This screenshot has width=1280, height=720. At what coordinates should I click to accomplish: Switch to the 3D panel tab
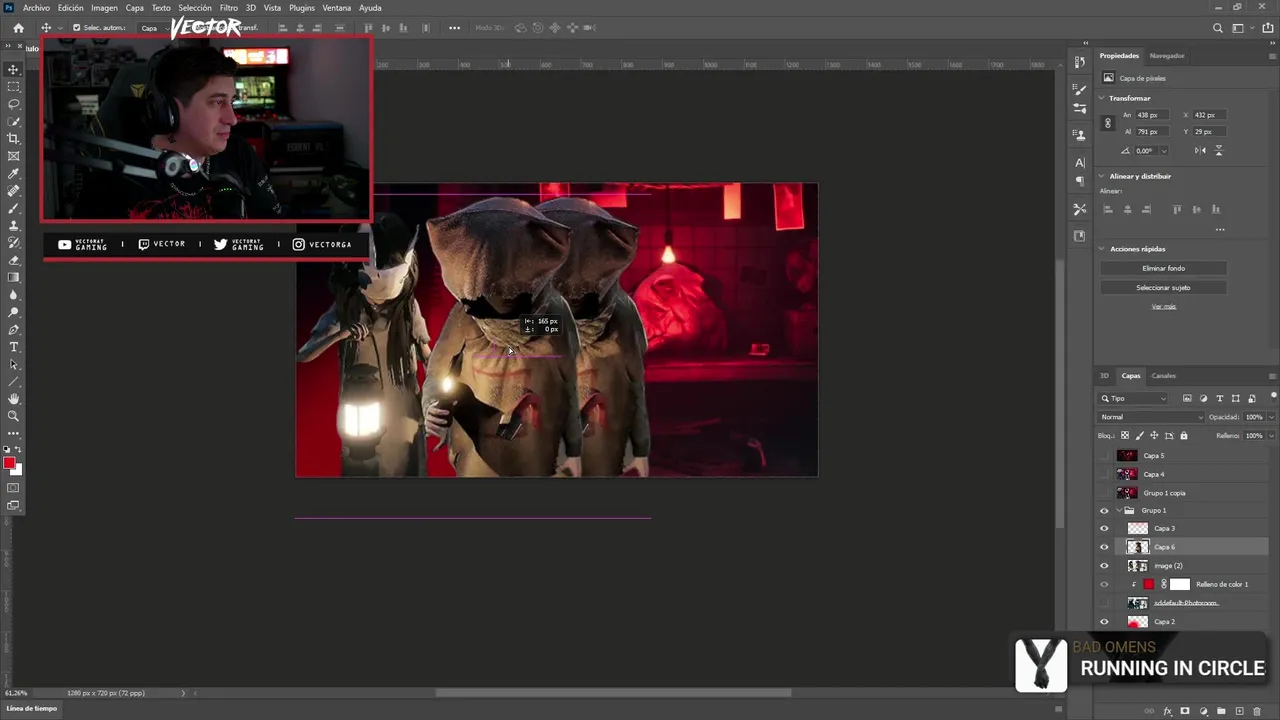click(1105, 376)
